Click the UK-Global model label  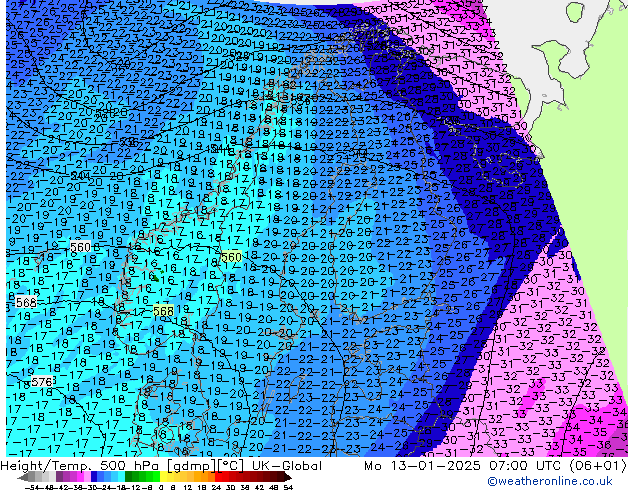pyautogui.click(x=287, y=466)
